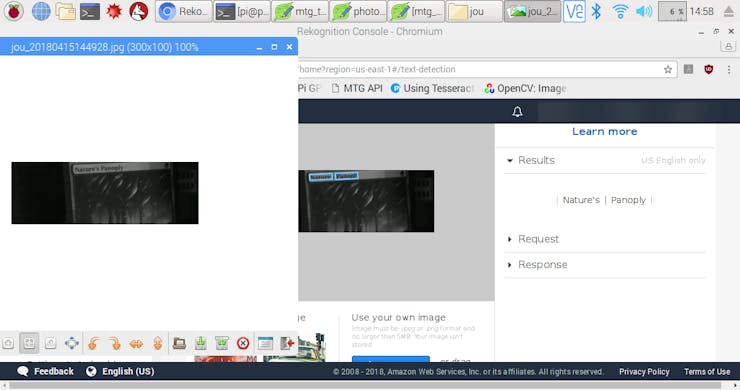This screenshot has width=740, height=390.
Task: Save the image with the green arrow icon
Action: (201, 343)
